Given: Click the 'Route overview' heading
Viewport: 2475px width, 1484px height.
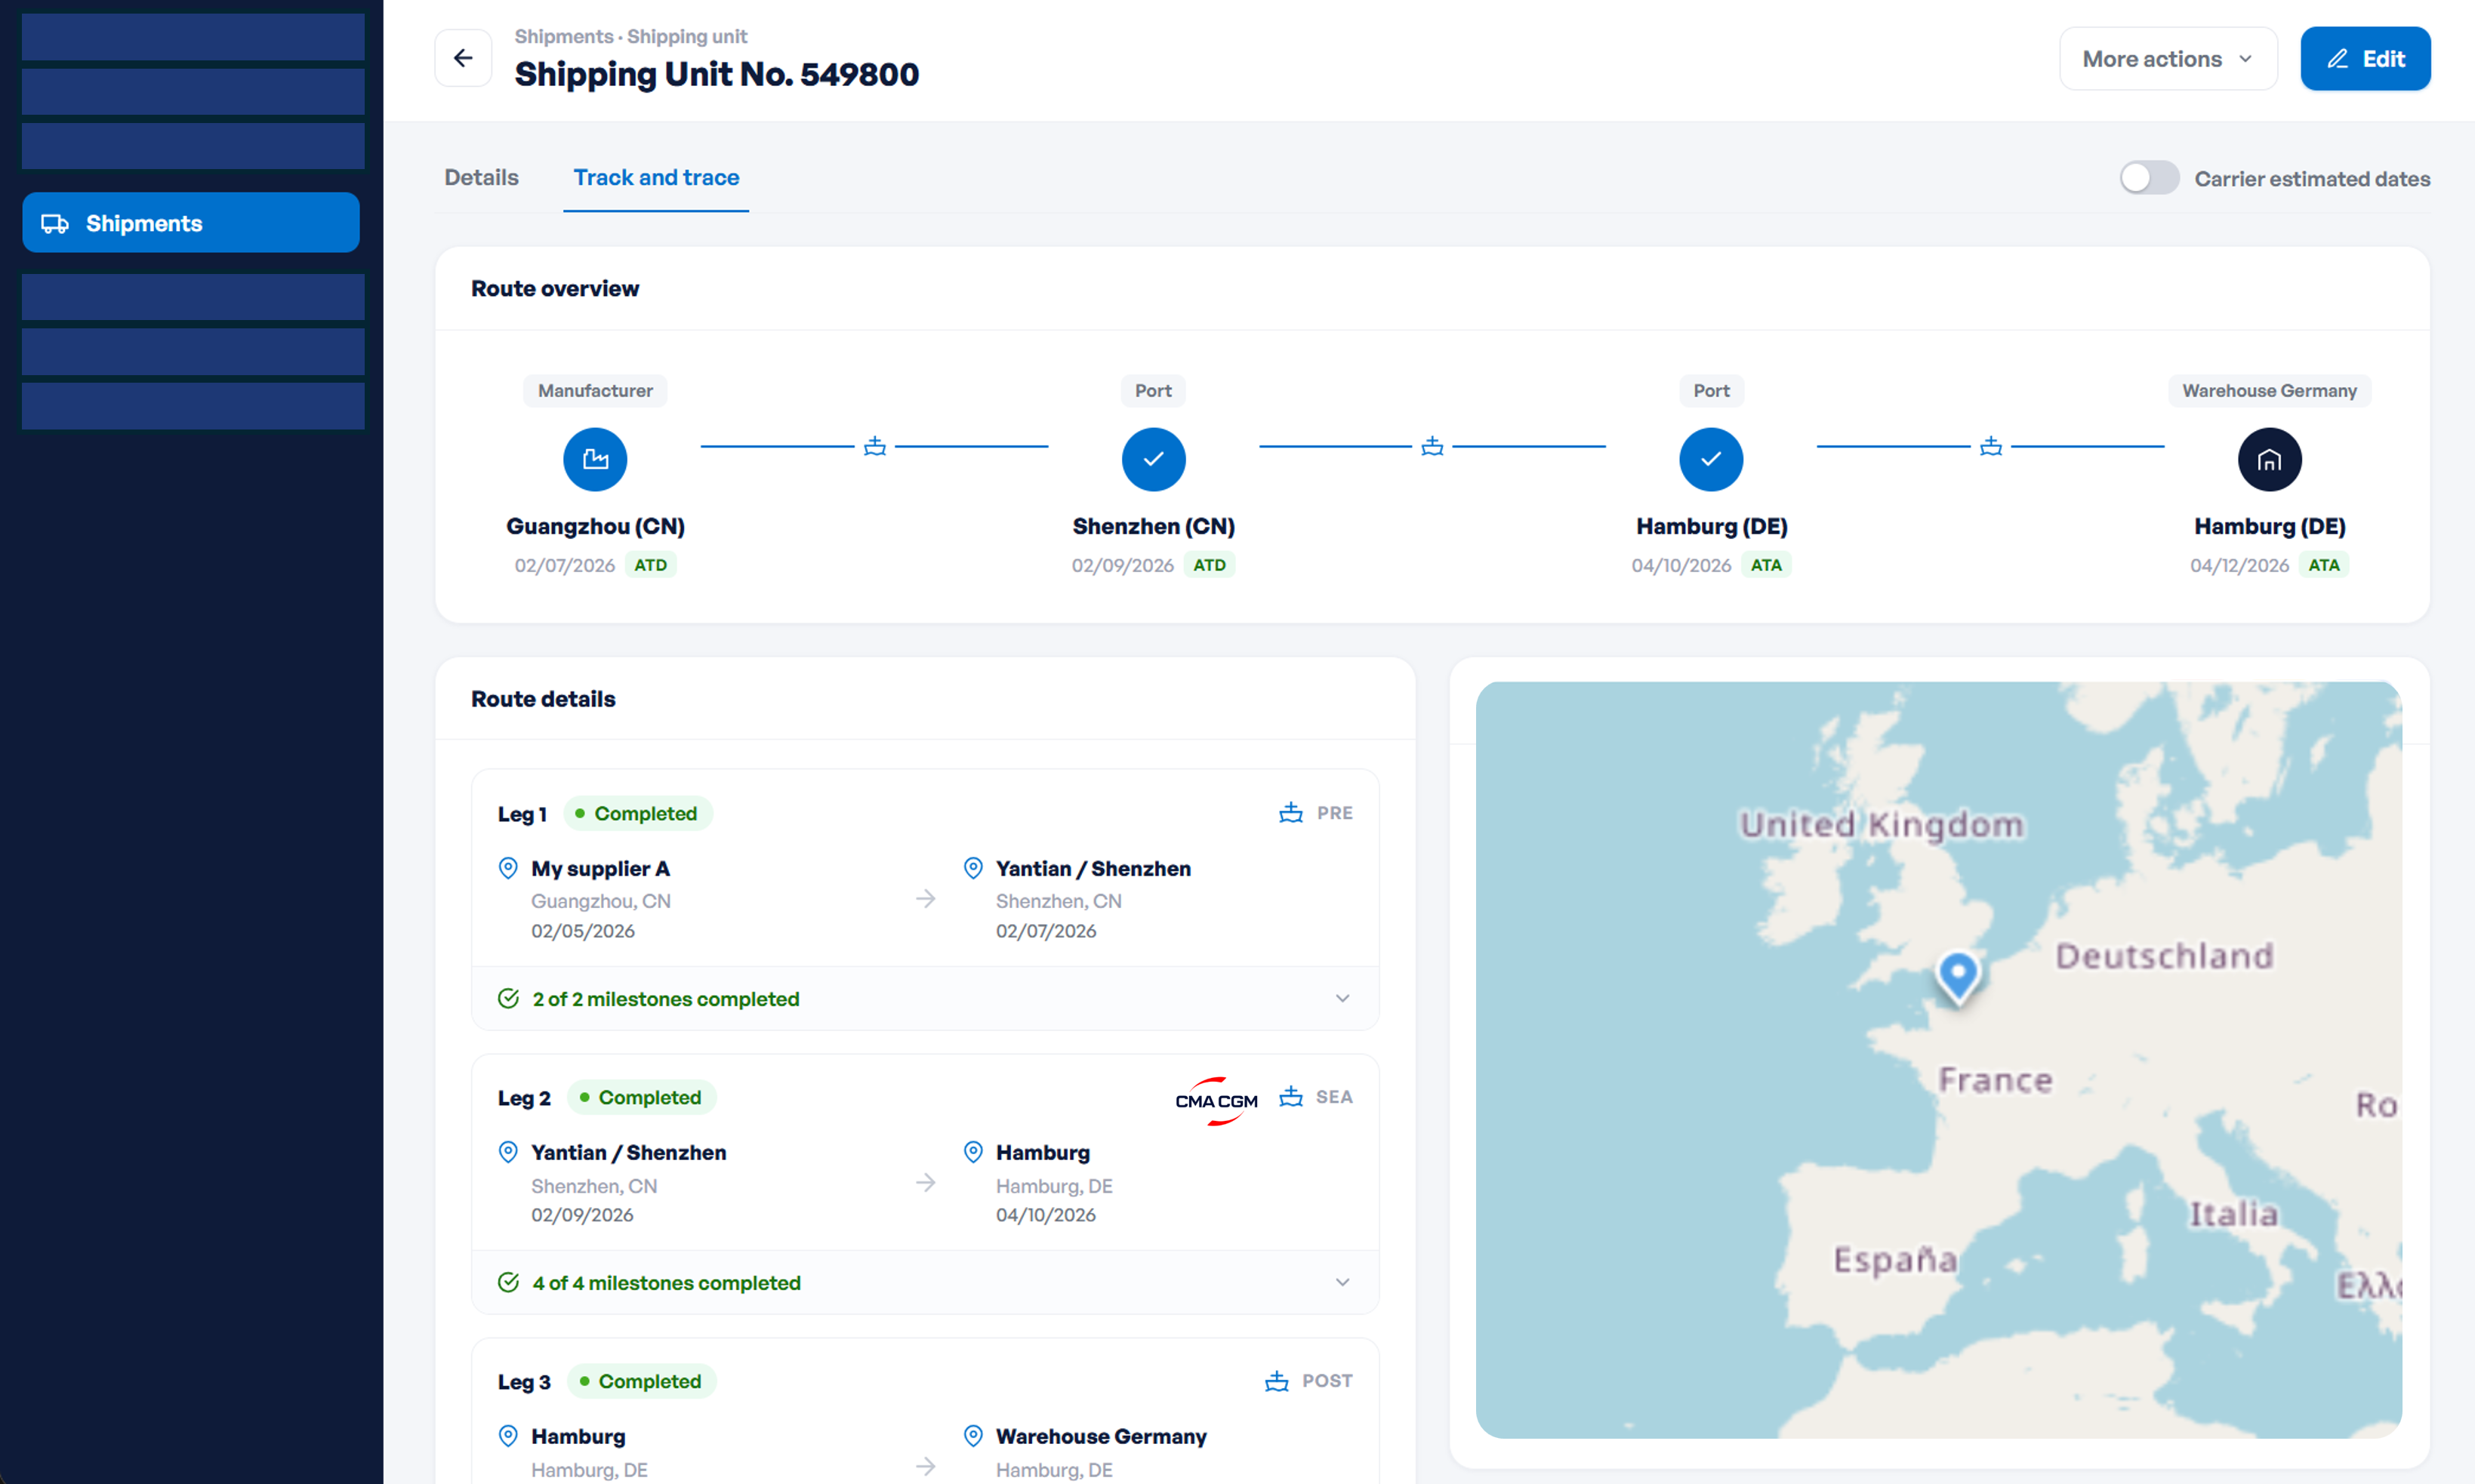Looking at the screenshot, I should coord(555,289).
